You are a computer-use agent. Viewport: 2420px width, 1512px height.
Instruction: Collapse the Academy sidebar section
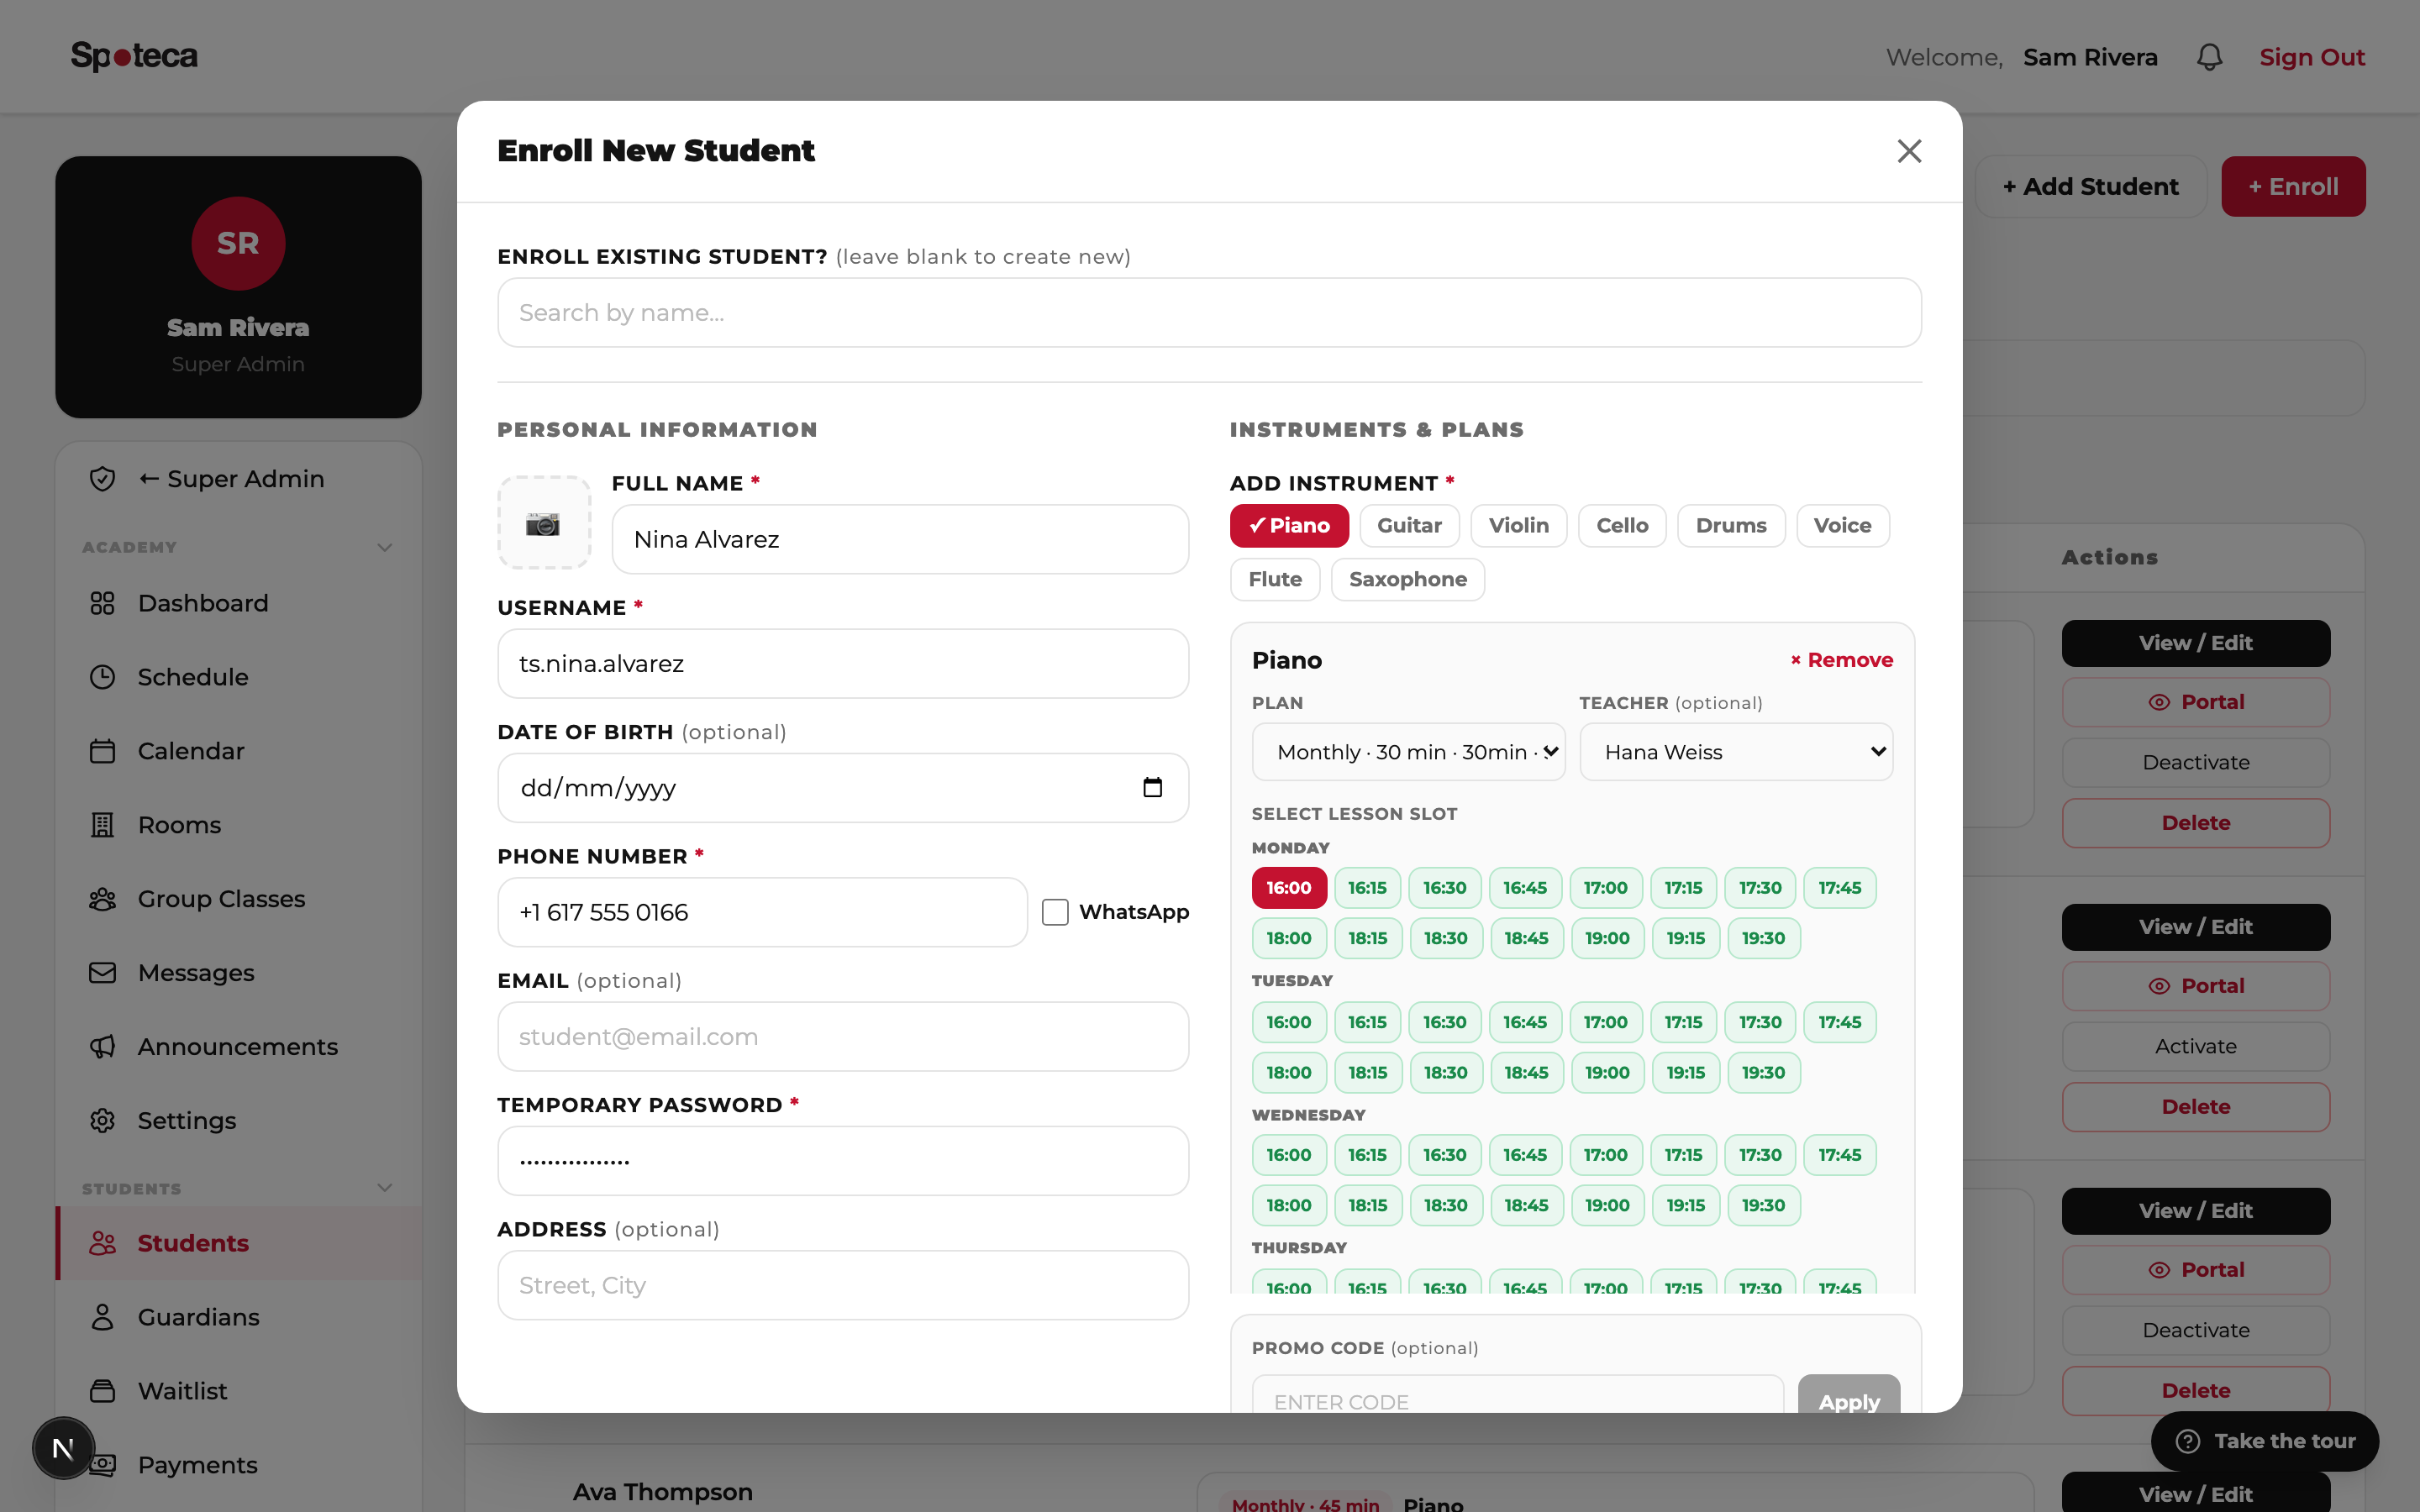384,548
